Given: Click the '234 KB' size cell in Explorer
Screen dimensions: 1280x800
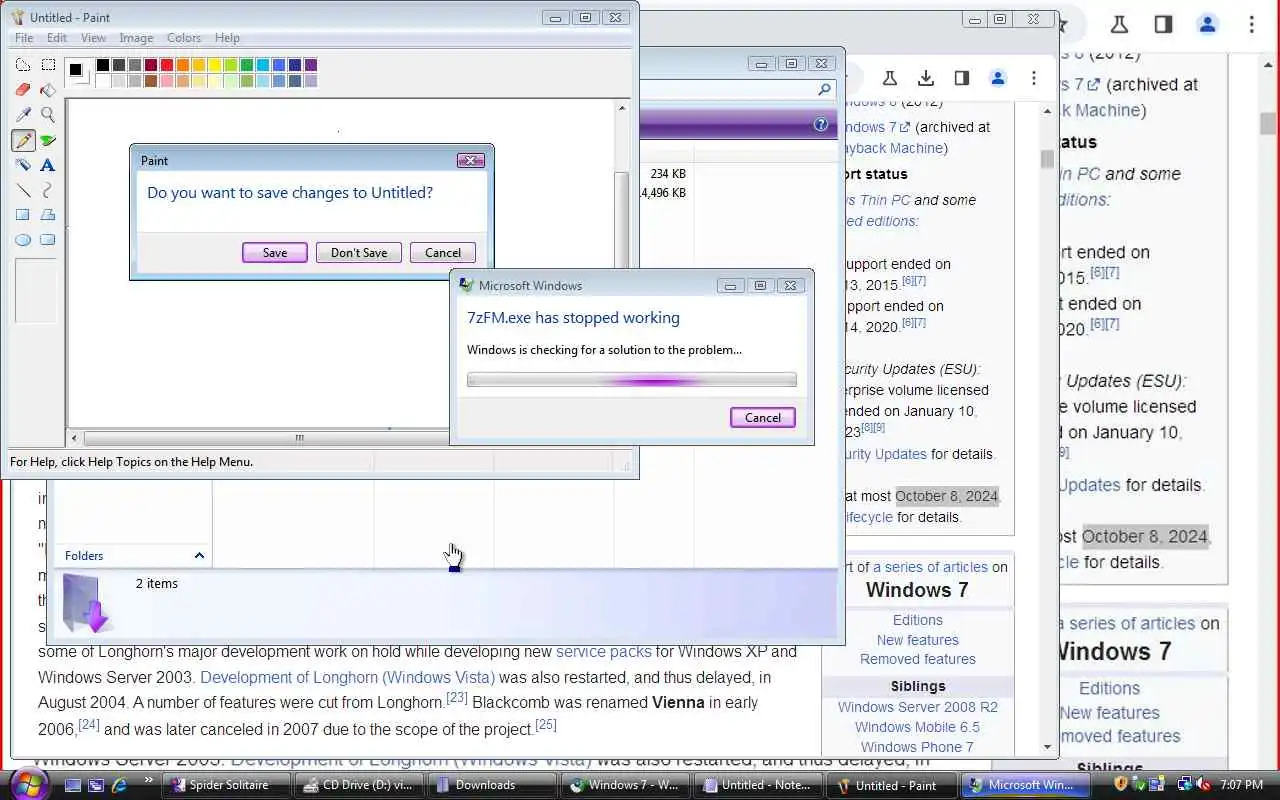Looking at the screenshot, I should [x=668, y=173].
